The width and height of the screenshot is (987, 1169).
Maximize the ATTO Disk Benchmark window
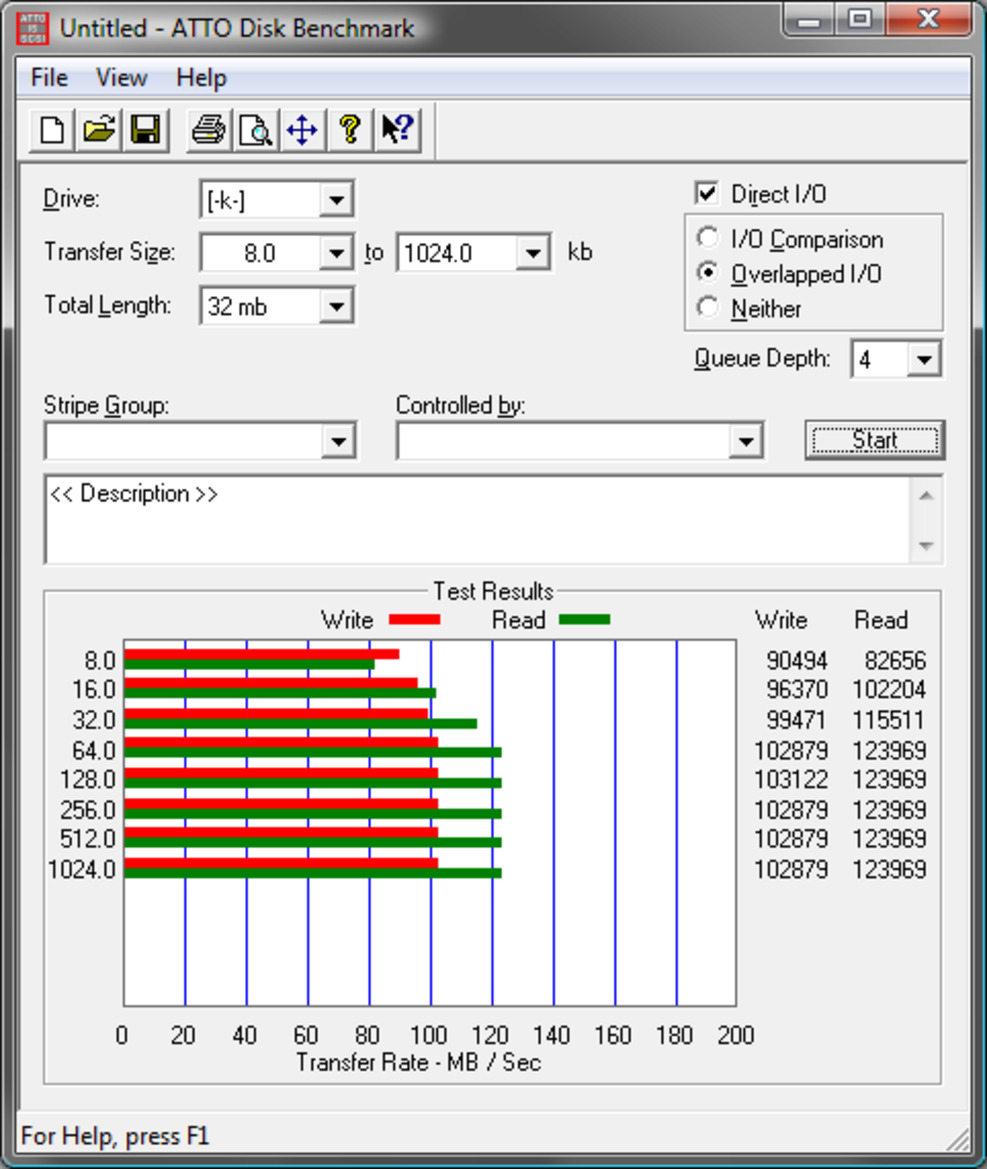coord(860,20)
